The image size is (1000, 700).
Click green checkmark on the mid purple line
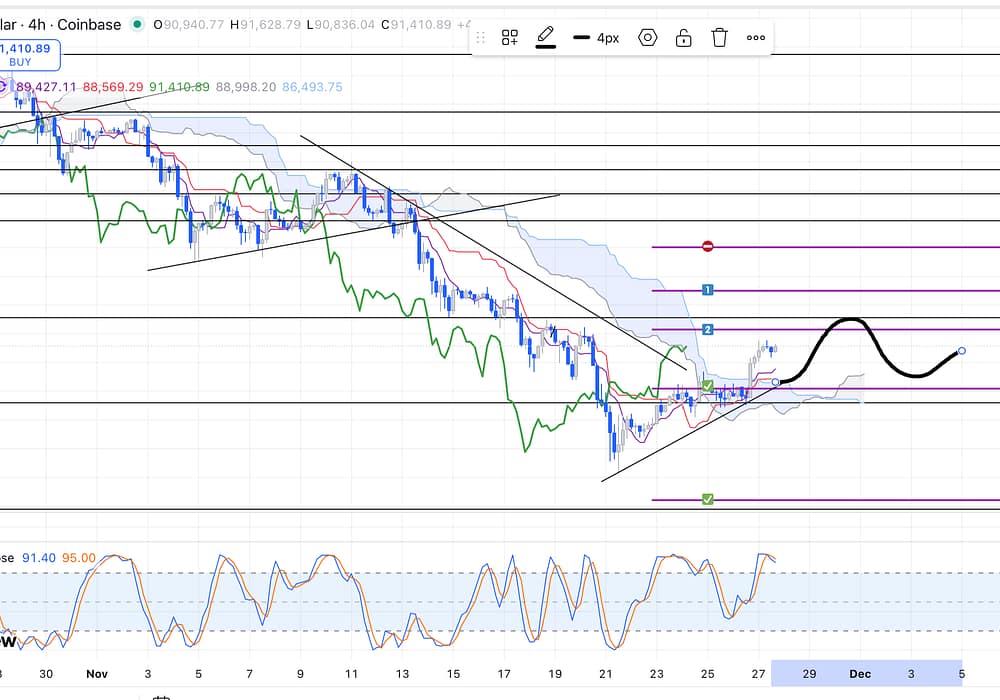[x=708, y=386]
